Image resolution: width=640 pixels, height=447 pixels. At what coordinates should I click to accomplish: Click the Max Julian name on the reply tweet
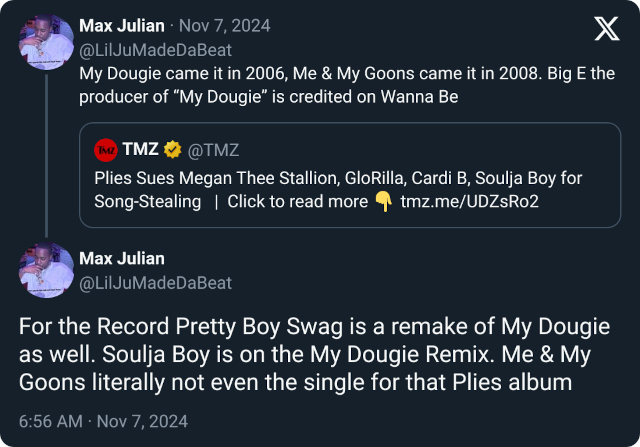tap(121, 260)
